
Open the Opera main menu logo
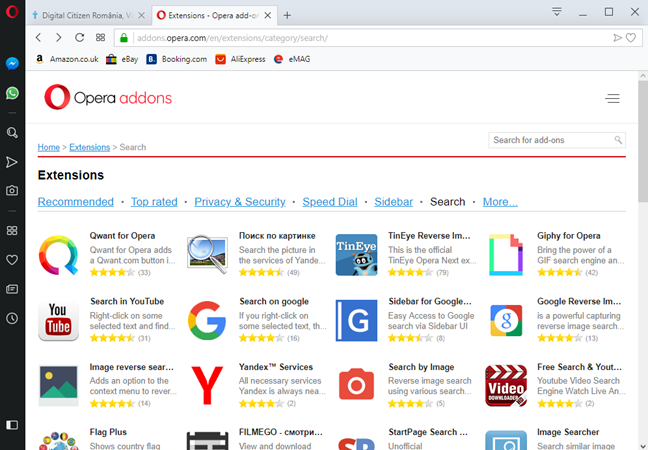[x=12, y=11]
